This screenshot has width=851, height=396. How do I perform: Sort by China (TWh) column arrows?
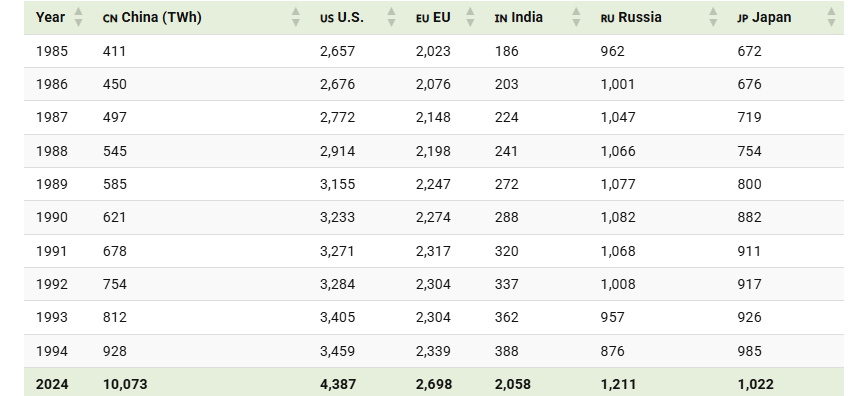click(296, 17)
